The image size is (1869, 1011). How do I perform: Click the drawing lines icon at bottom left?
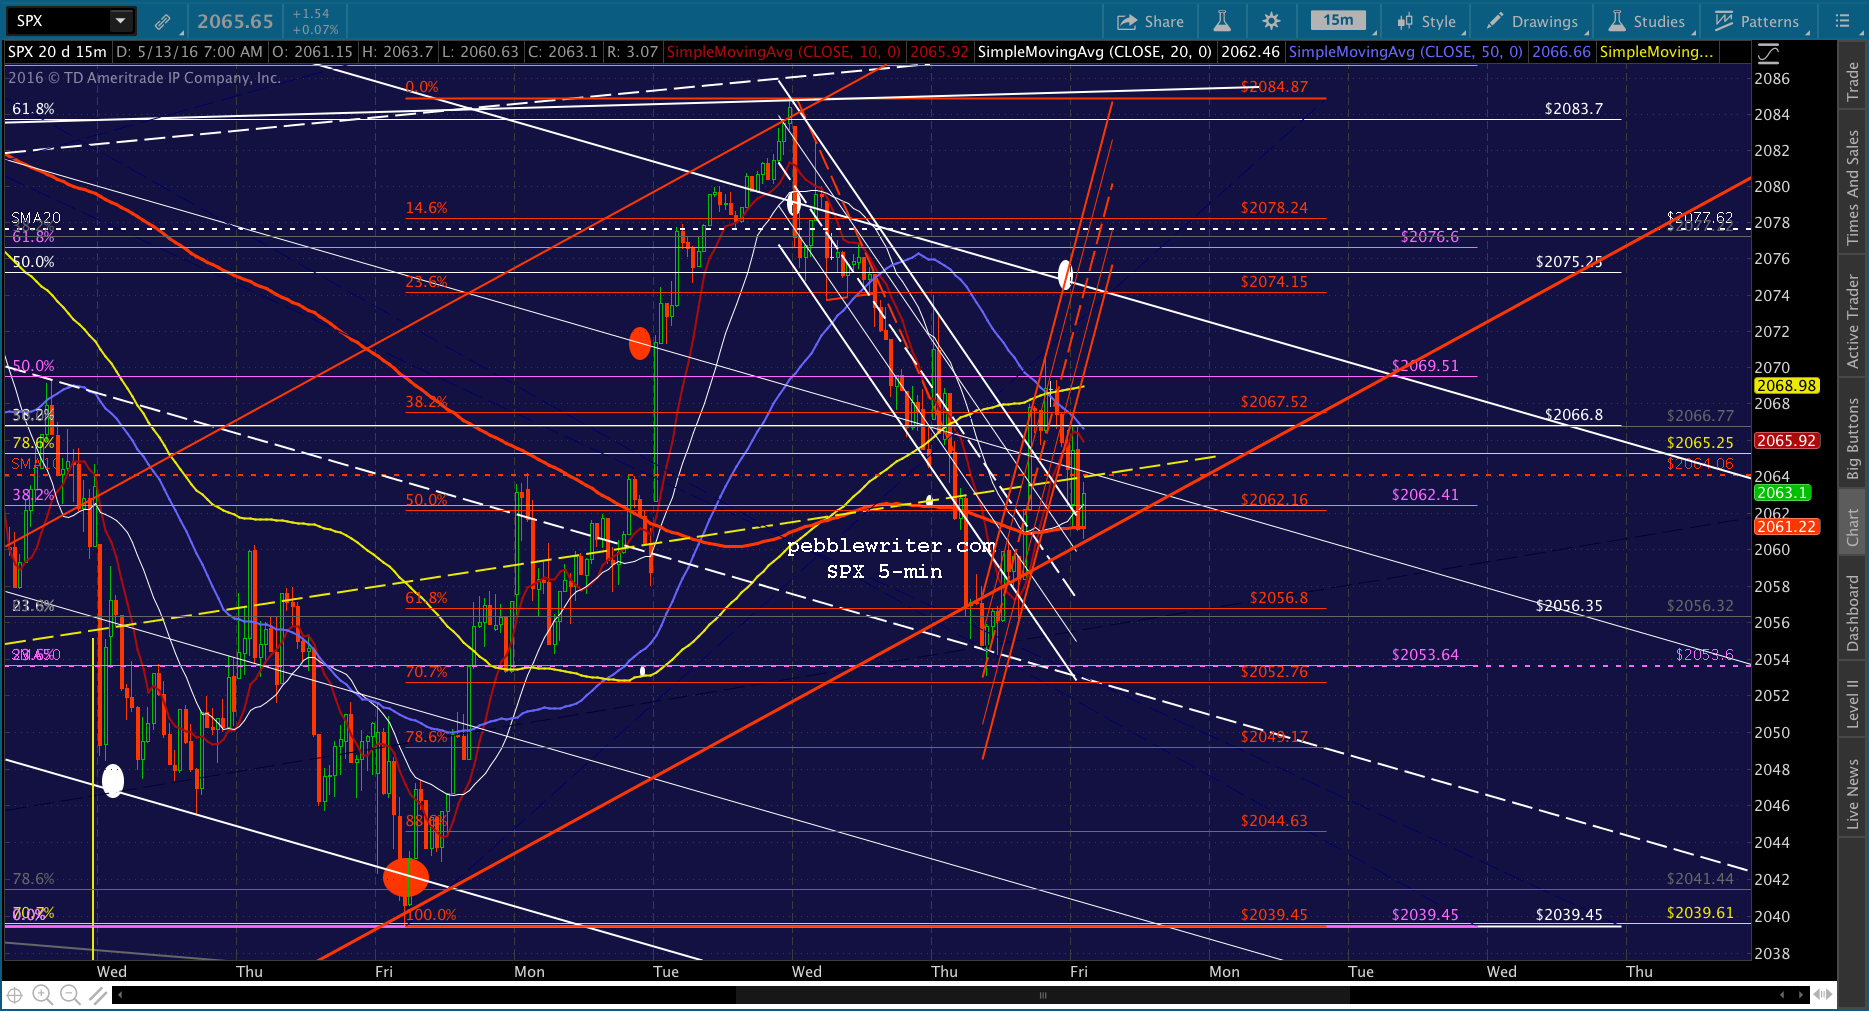pos(97,994)
